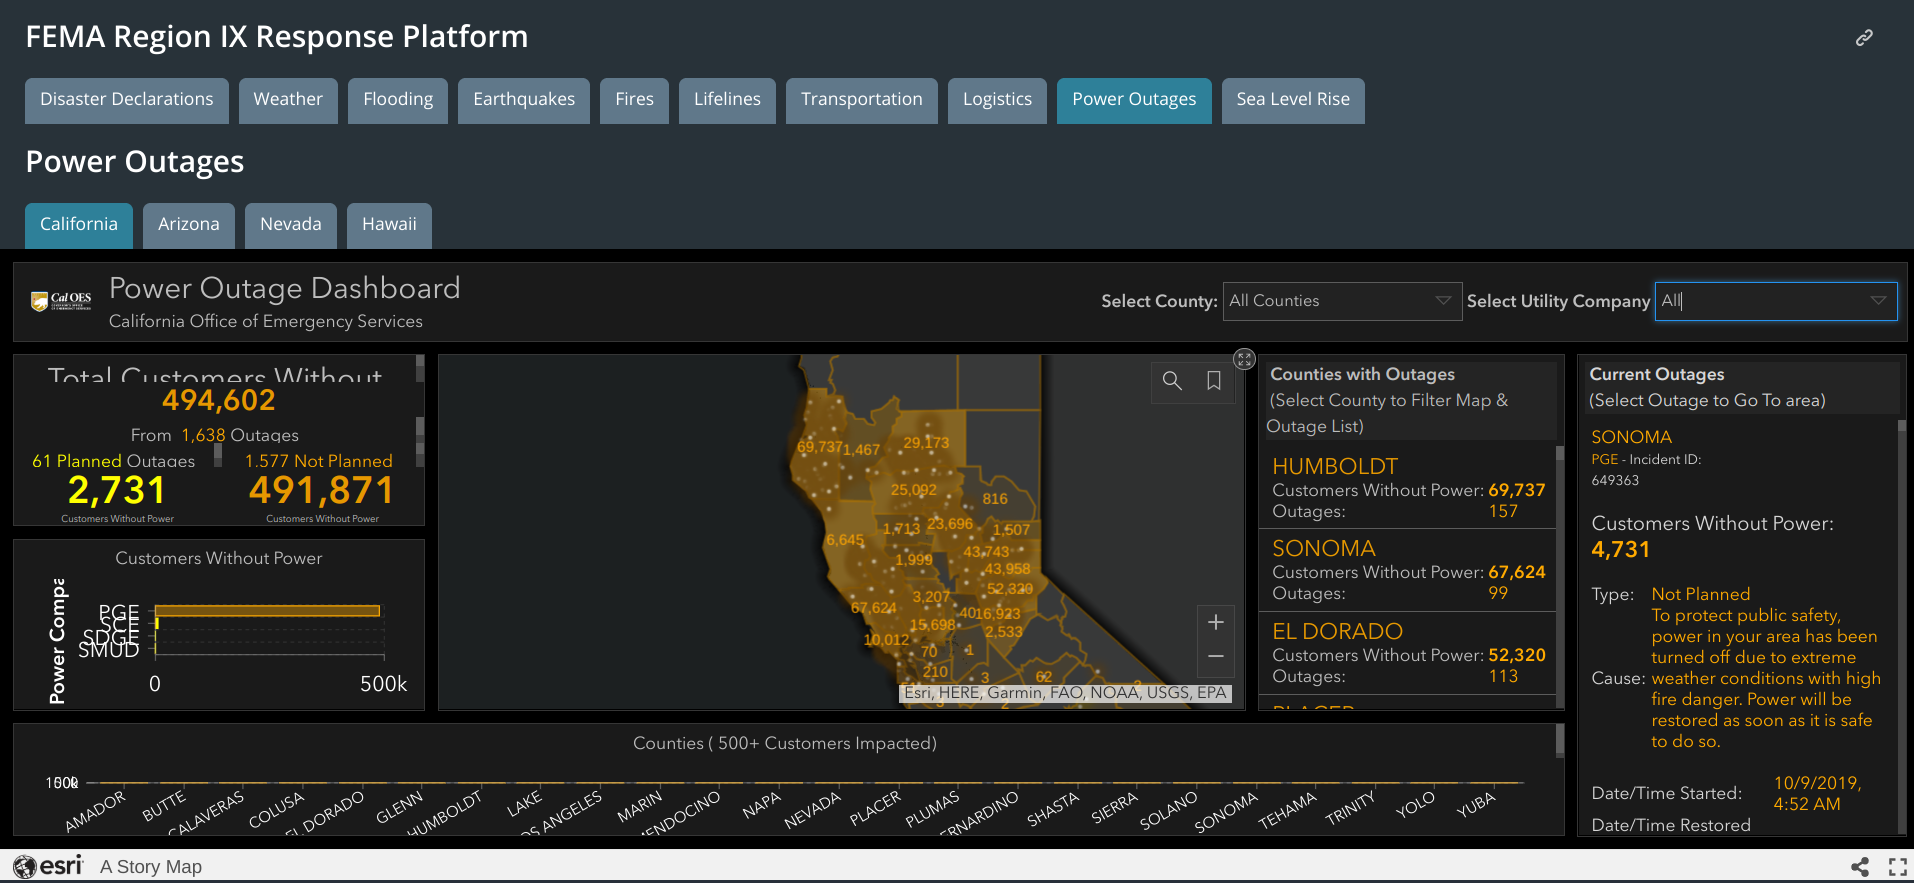Go to the Fires tab
This screenshot has width=1914, height=883.
pos(634,100)
